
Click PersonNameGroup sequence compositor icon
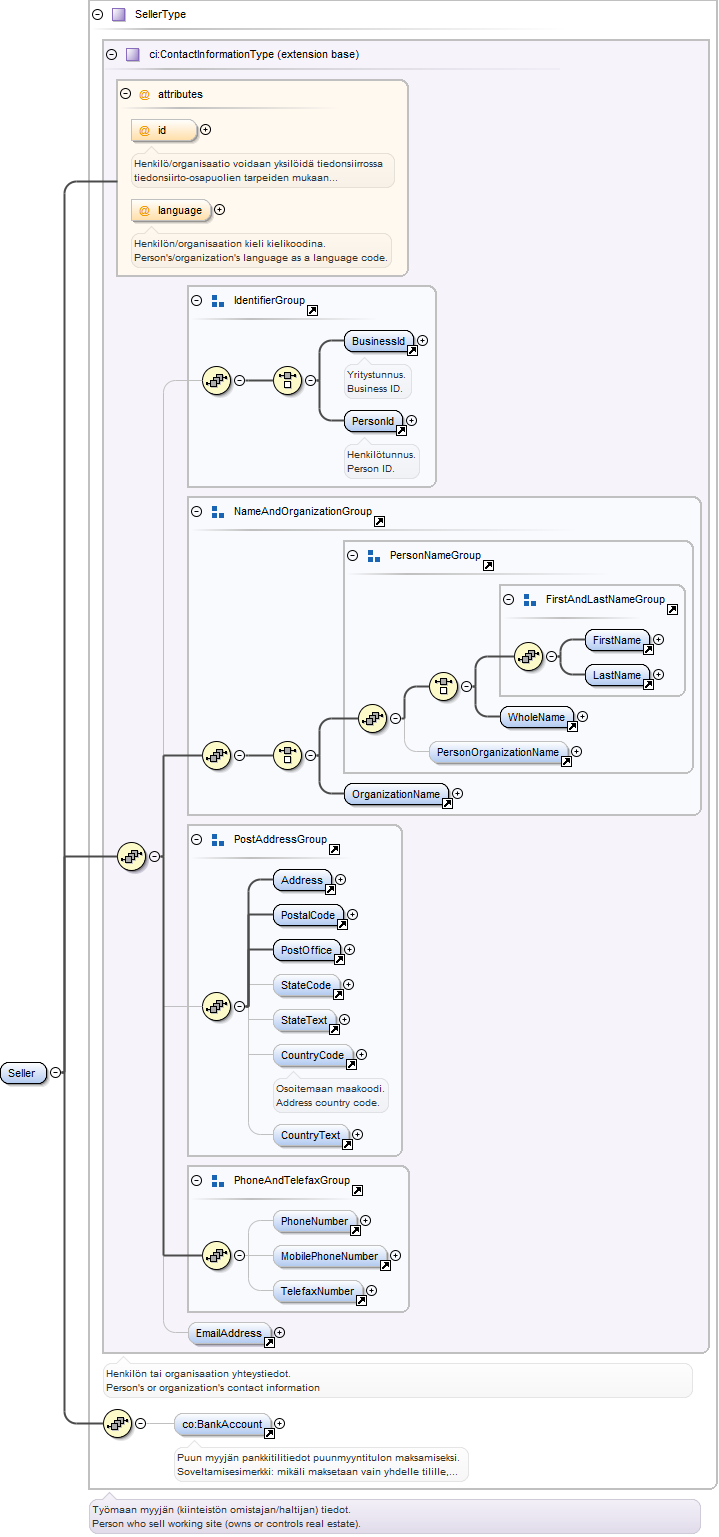tap(373, 717)
